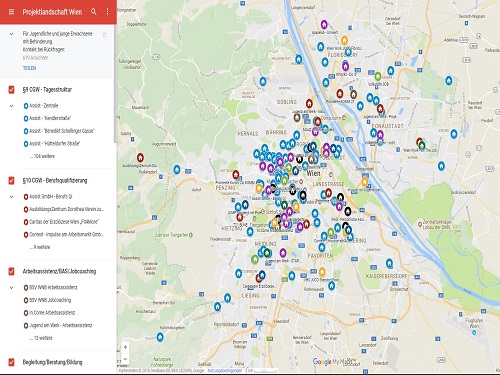Click the blue marker north of Kaiserebersdorf
500x375 pixels.
pos(389,263)
